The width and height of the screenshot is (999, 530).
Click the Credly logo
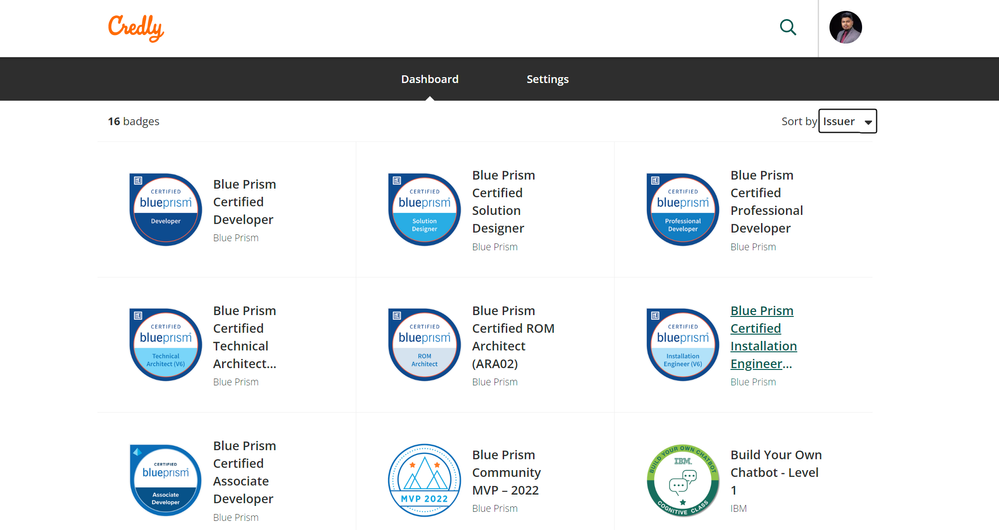tap(136, 28)
